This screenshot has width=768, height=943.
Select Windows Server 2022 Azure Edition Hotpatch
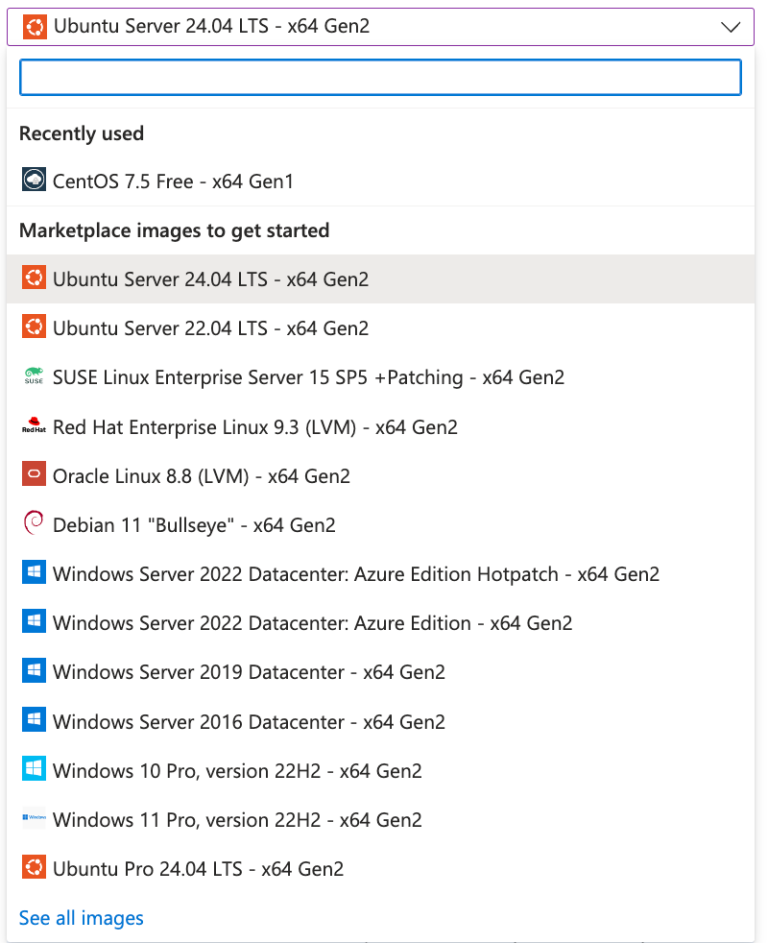(356, 574)
